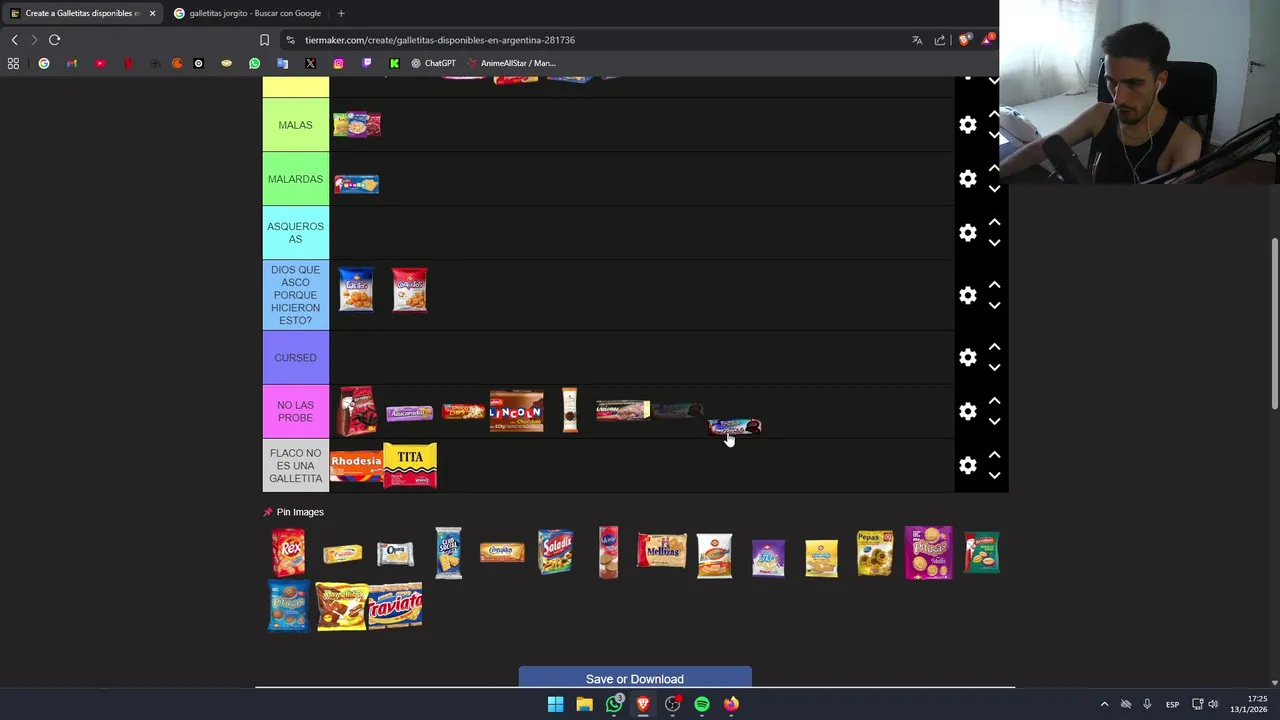
Task: Select the ASQUEROSAS tier label
Action: [x=295, y=233]
